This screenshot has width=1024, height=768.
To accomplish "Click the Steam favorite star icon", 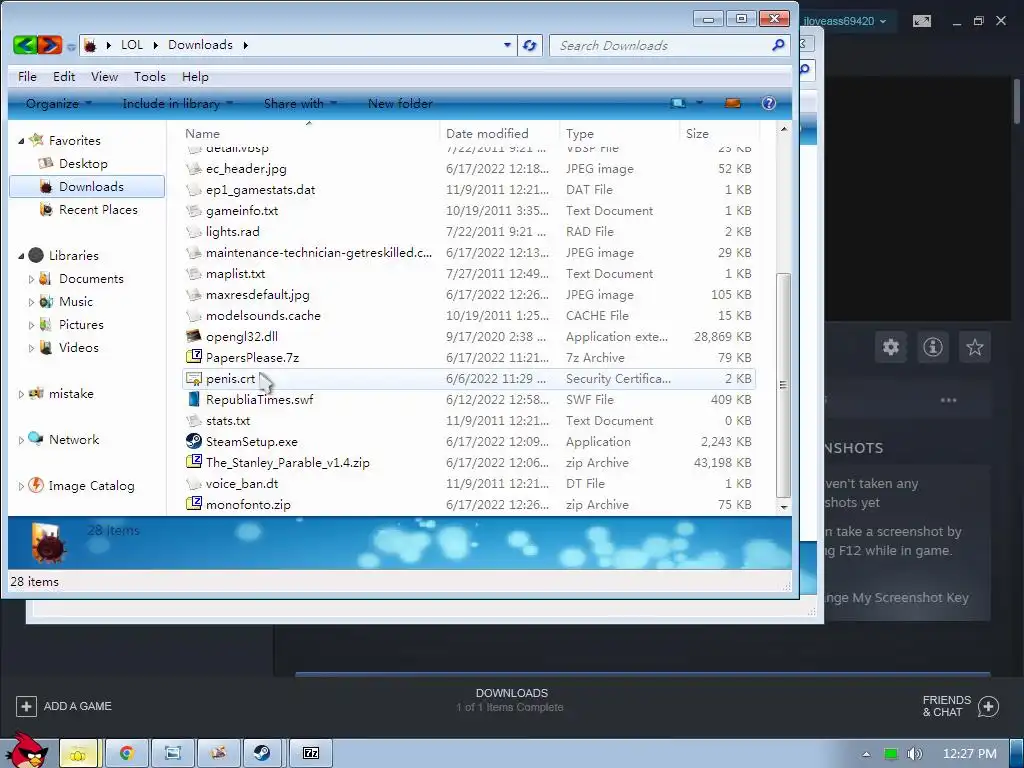I will point(974,347).
